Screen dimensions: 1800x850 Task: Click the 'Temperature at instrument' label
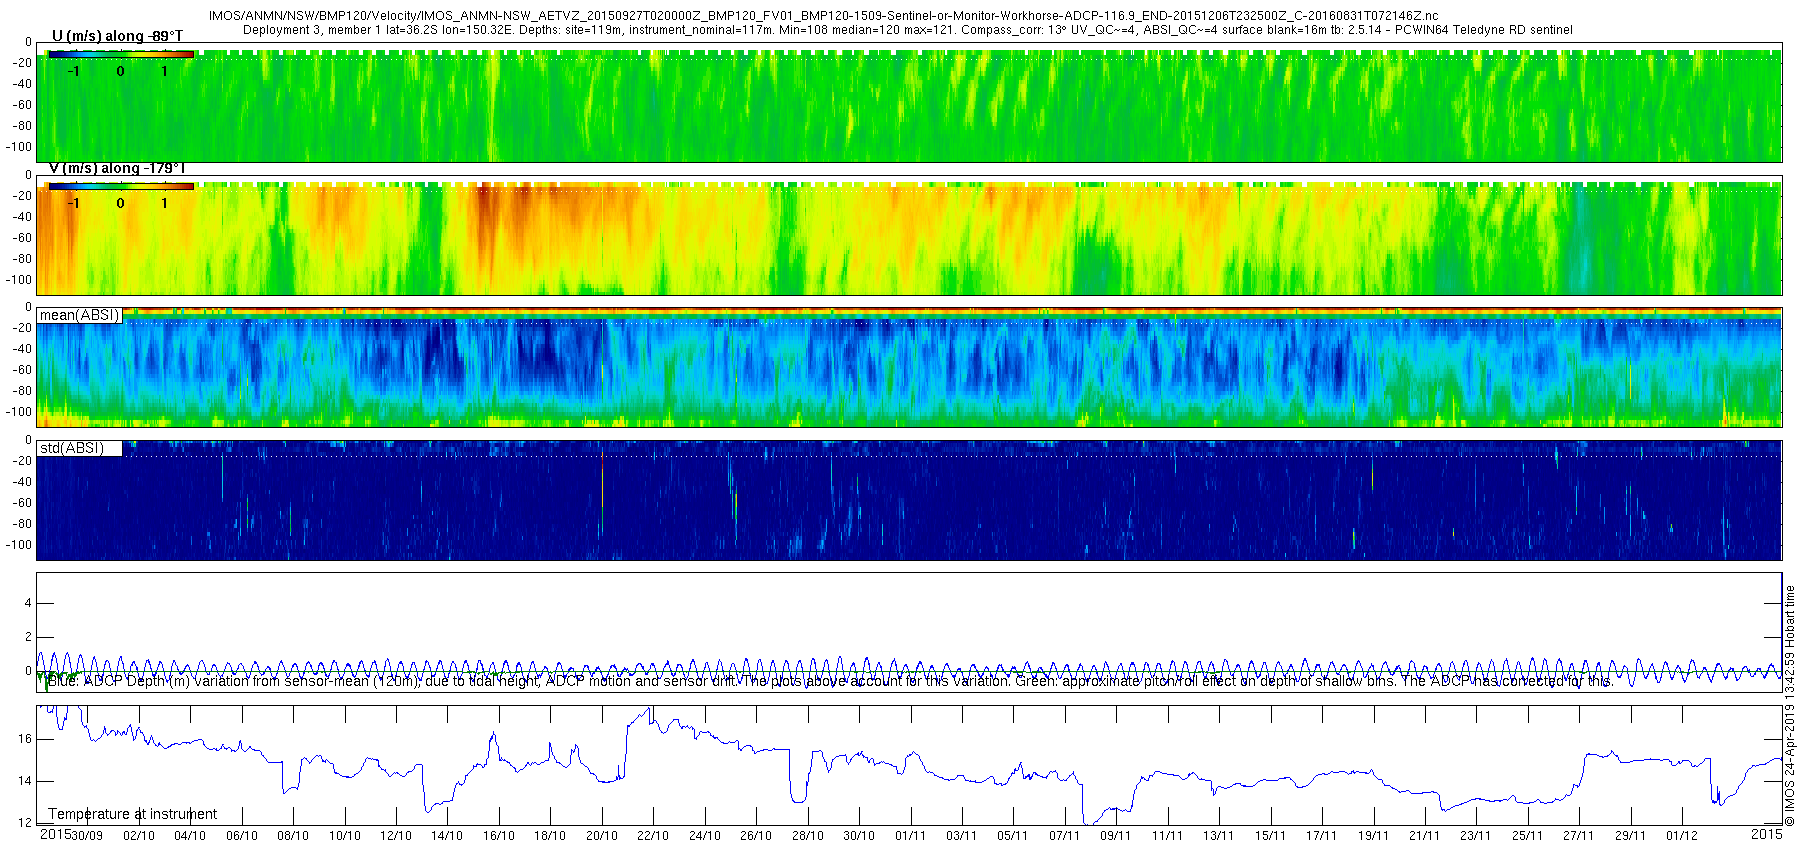click(x=133, y=814)
